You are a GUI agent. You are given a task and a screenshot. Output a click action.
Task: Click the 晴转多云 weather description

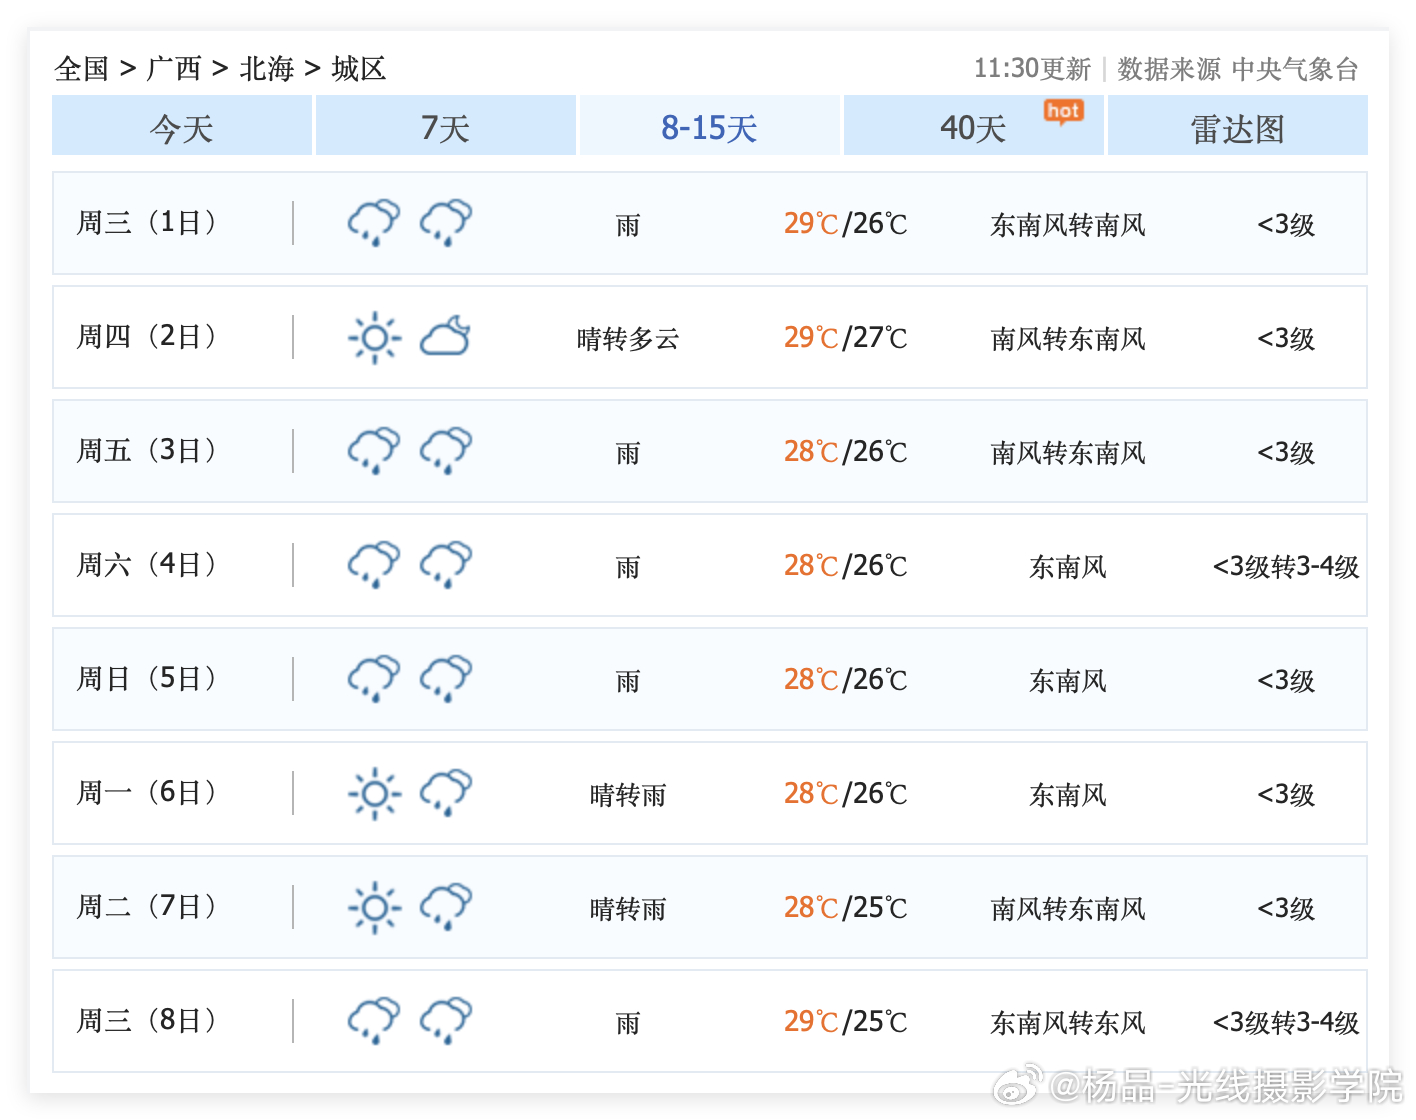pos(628,339)
